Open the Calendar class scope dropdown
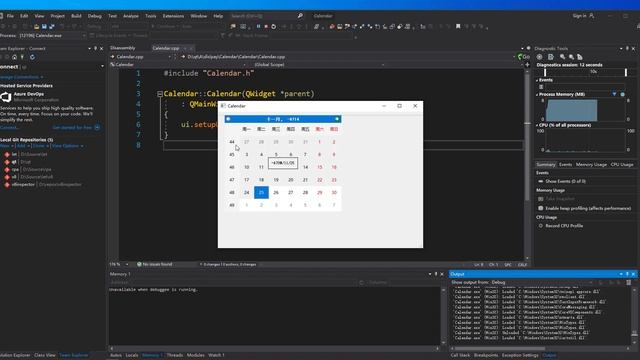 point(179,64)
